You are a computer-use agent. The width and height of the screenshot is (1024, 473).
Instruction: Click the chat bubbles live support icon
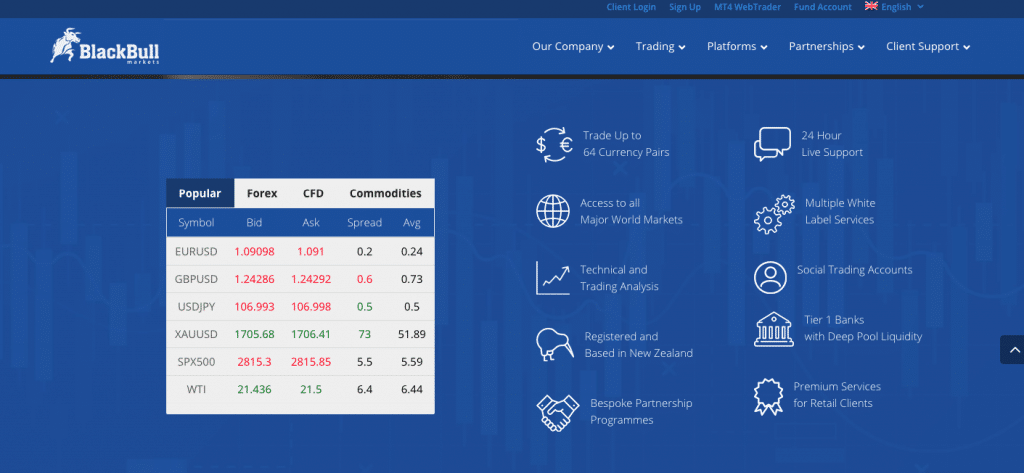point(772,144)
